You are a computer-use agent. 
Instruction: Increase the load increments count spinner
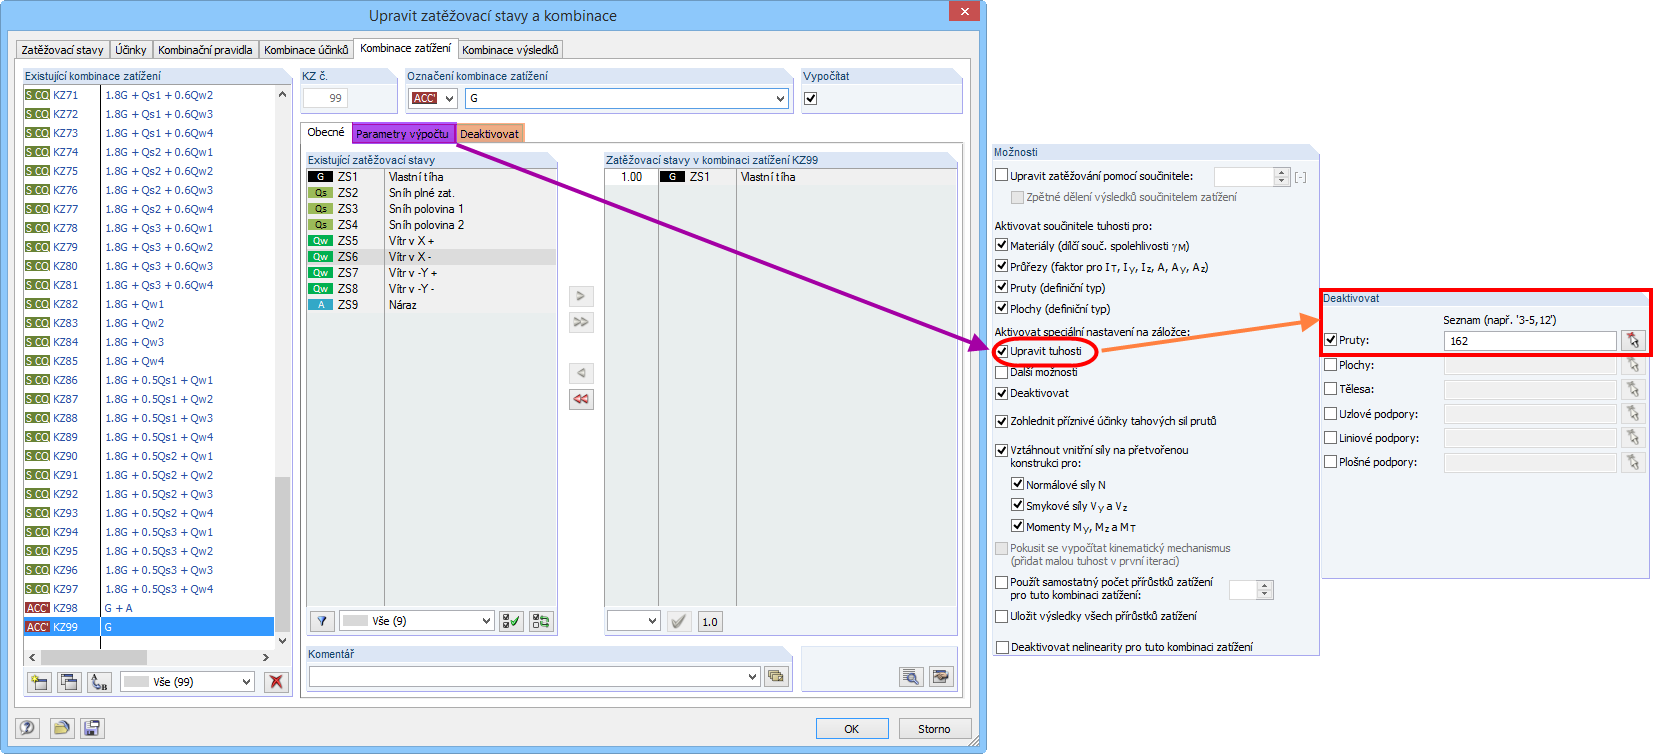pyautogui.click(x=1265, y=585)
